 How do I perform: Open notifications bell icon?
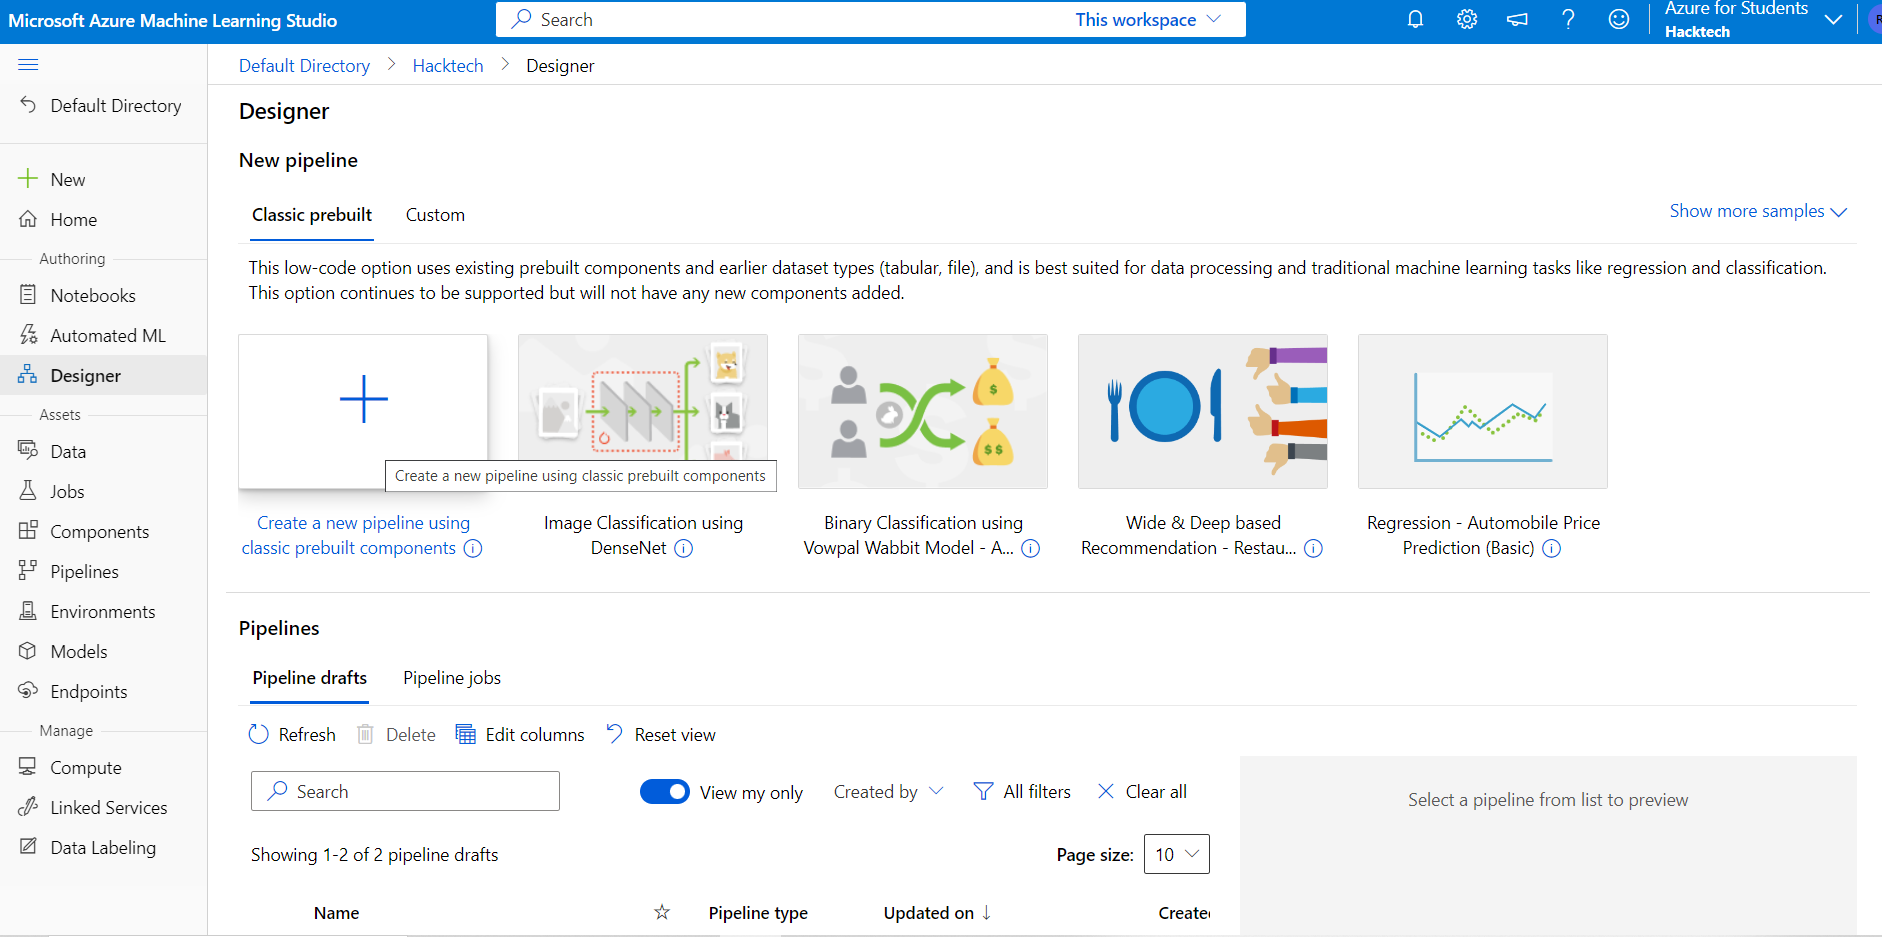point(1415,19)
